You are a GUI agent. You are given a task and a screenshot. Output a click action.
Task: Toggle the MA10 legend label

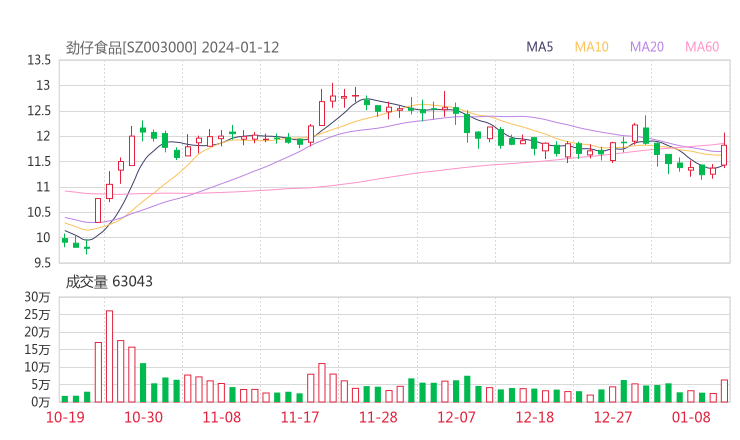(591, 47)
